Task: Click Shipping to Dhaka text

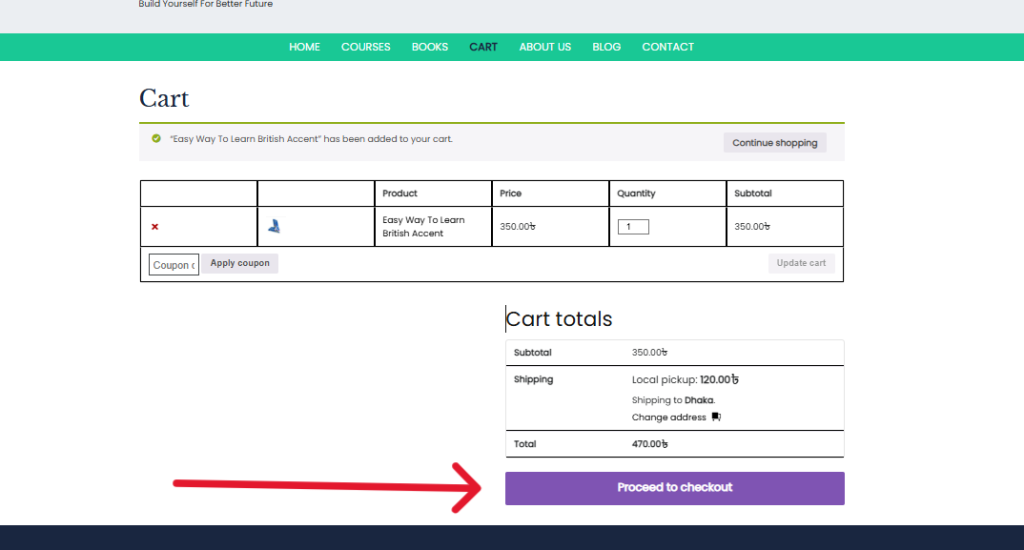Action: point(673,400)
